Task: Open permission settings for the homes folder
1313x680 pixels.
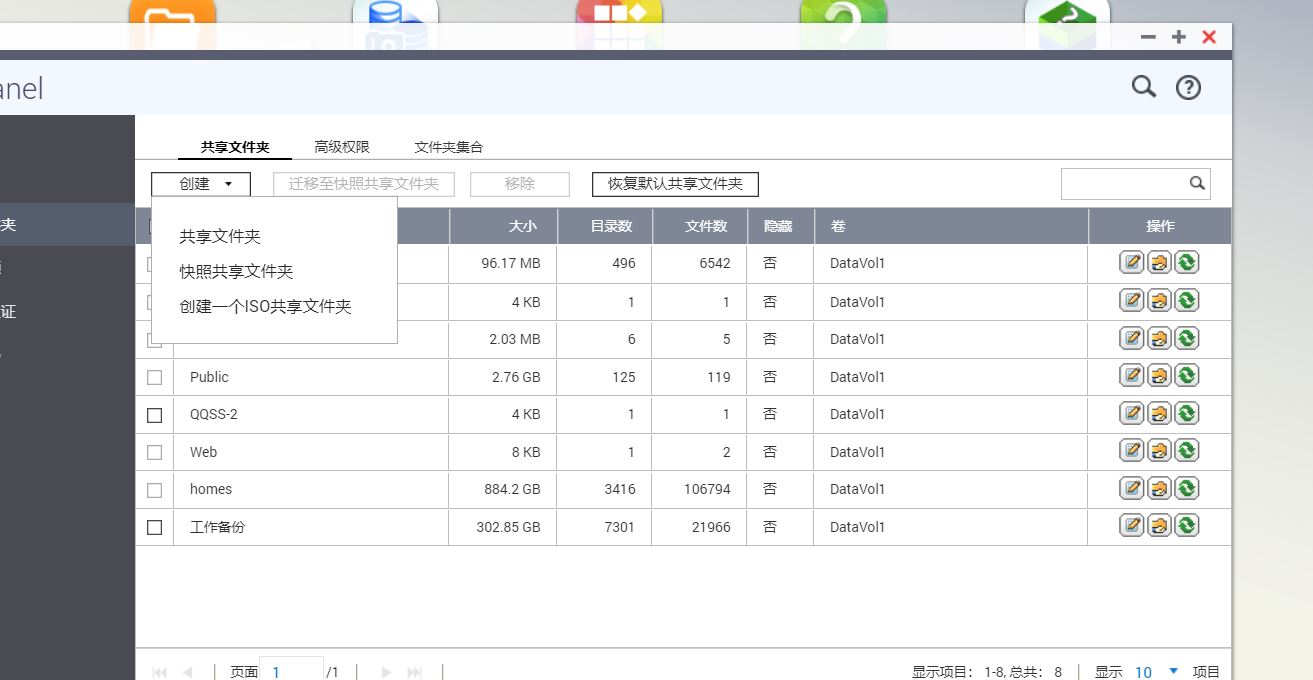Action: pyautogui.click(x=1160, y=487)
